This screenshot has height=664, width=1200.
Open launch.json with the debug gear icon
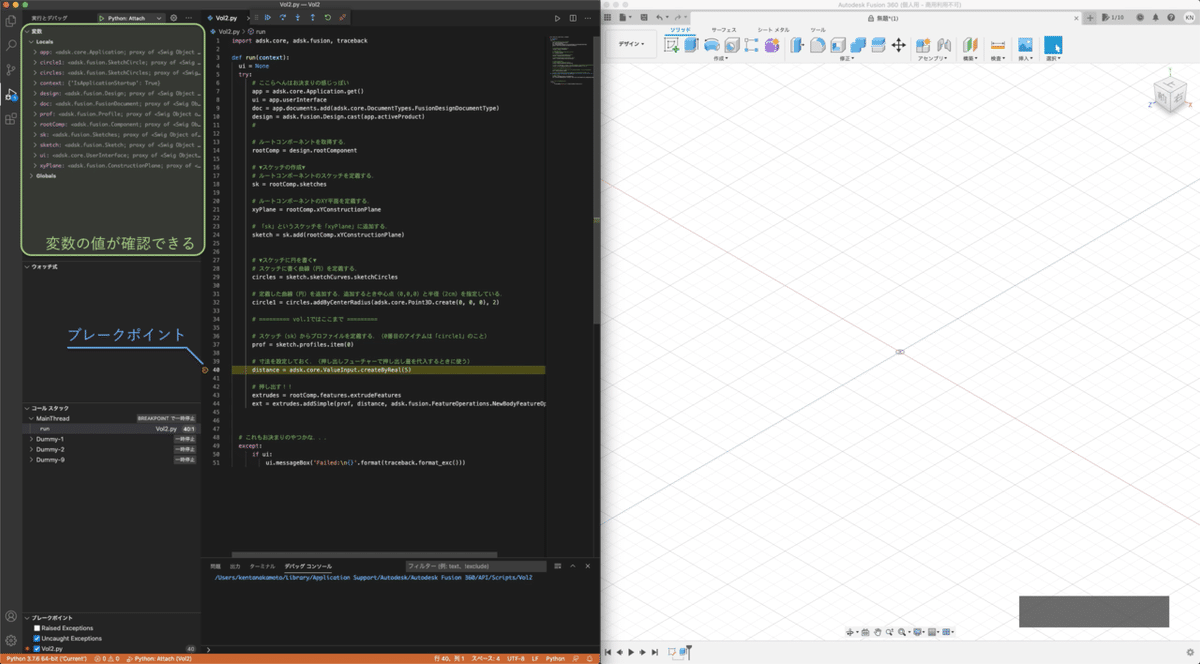coord(173,18)
